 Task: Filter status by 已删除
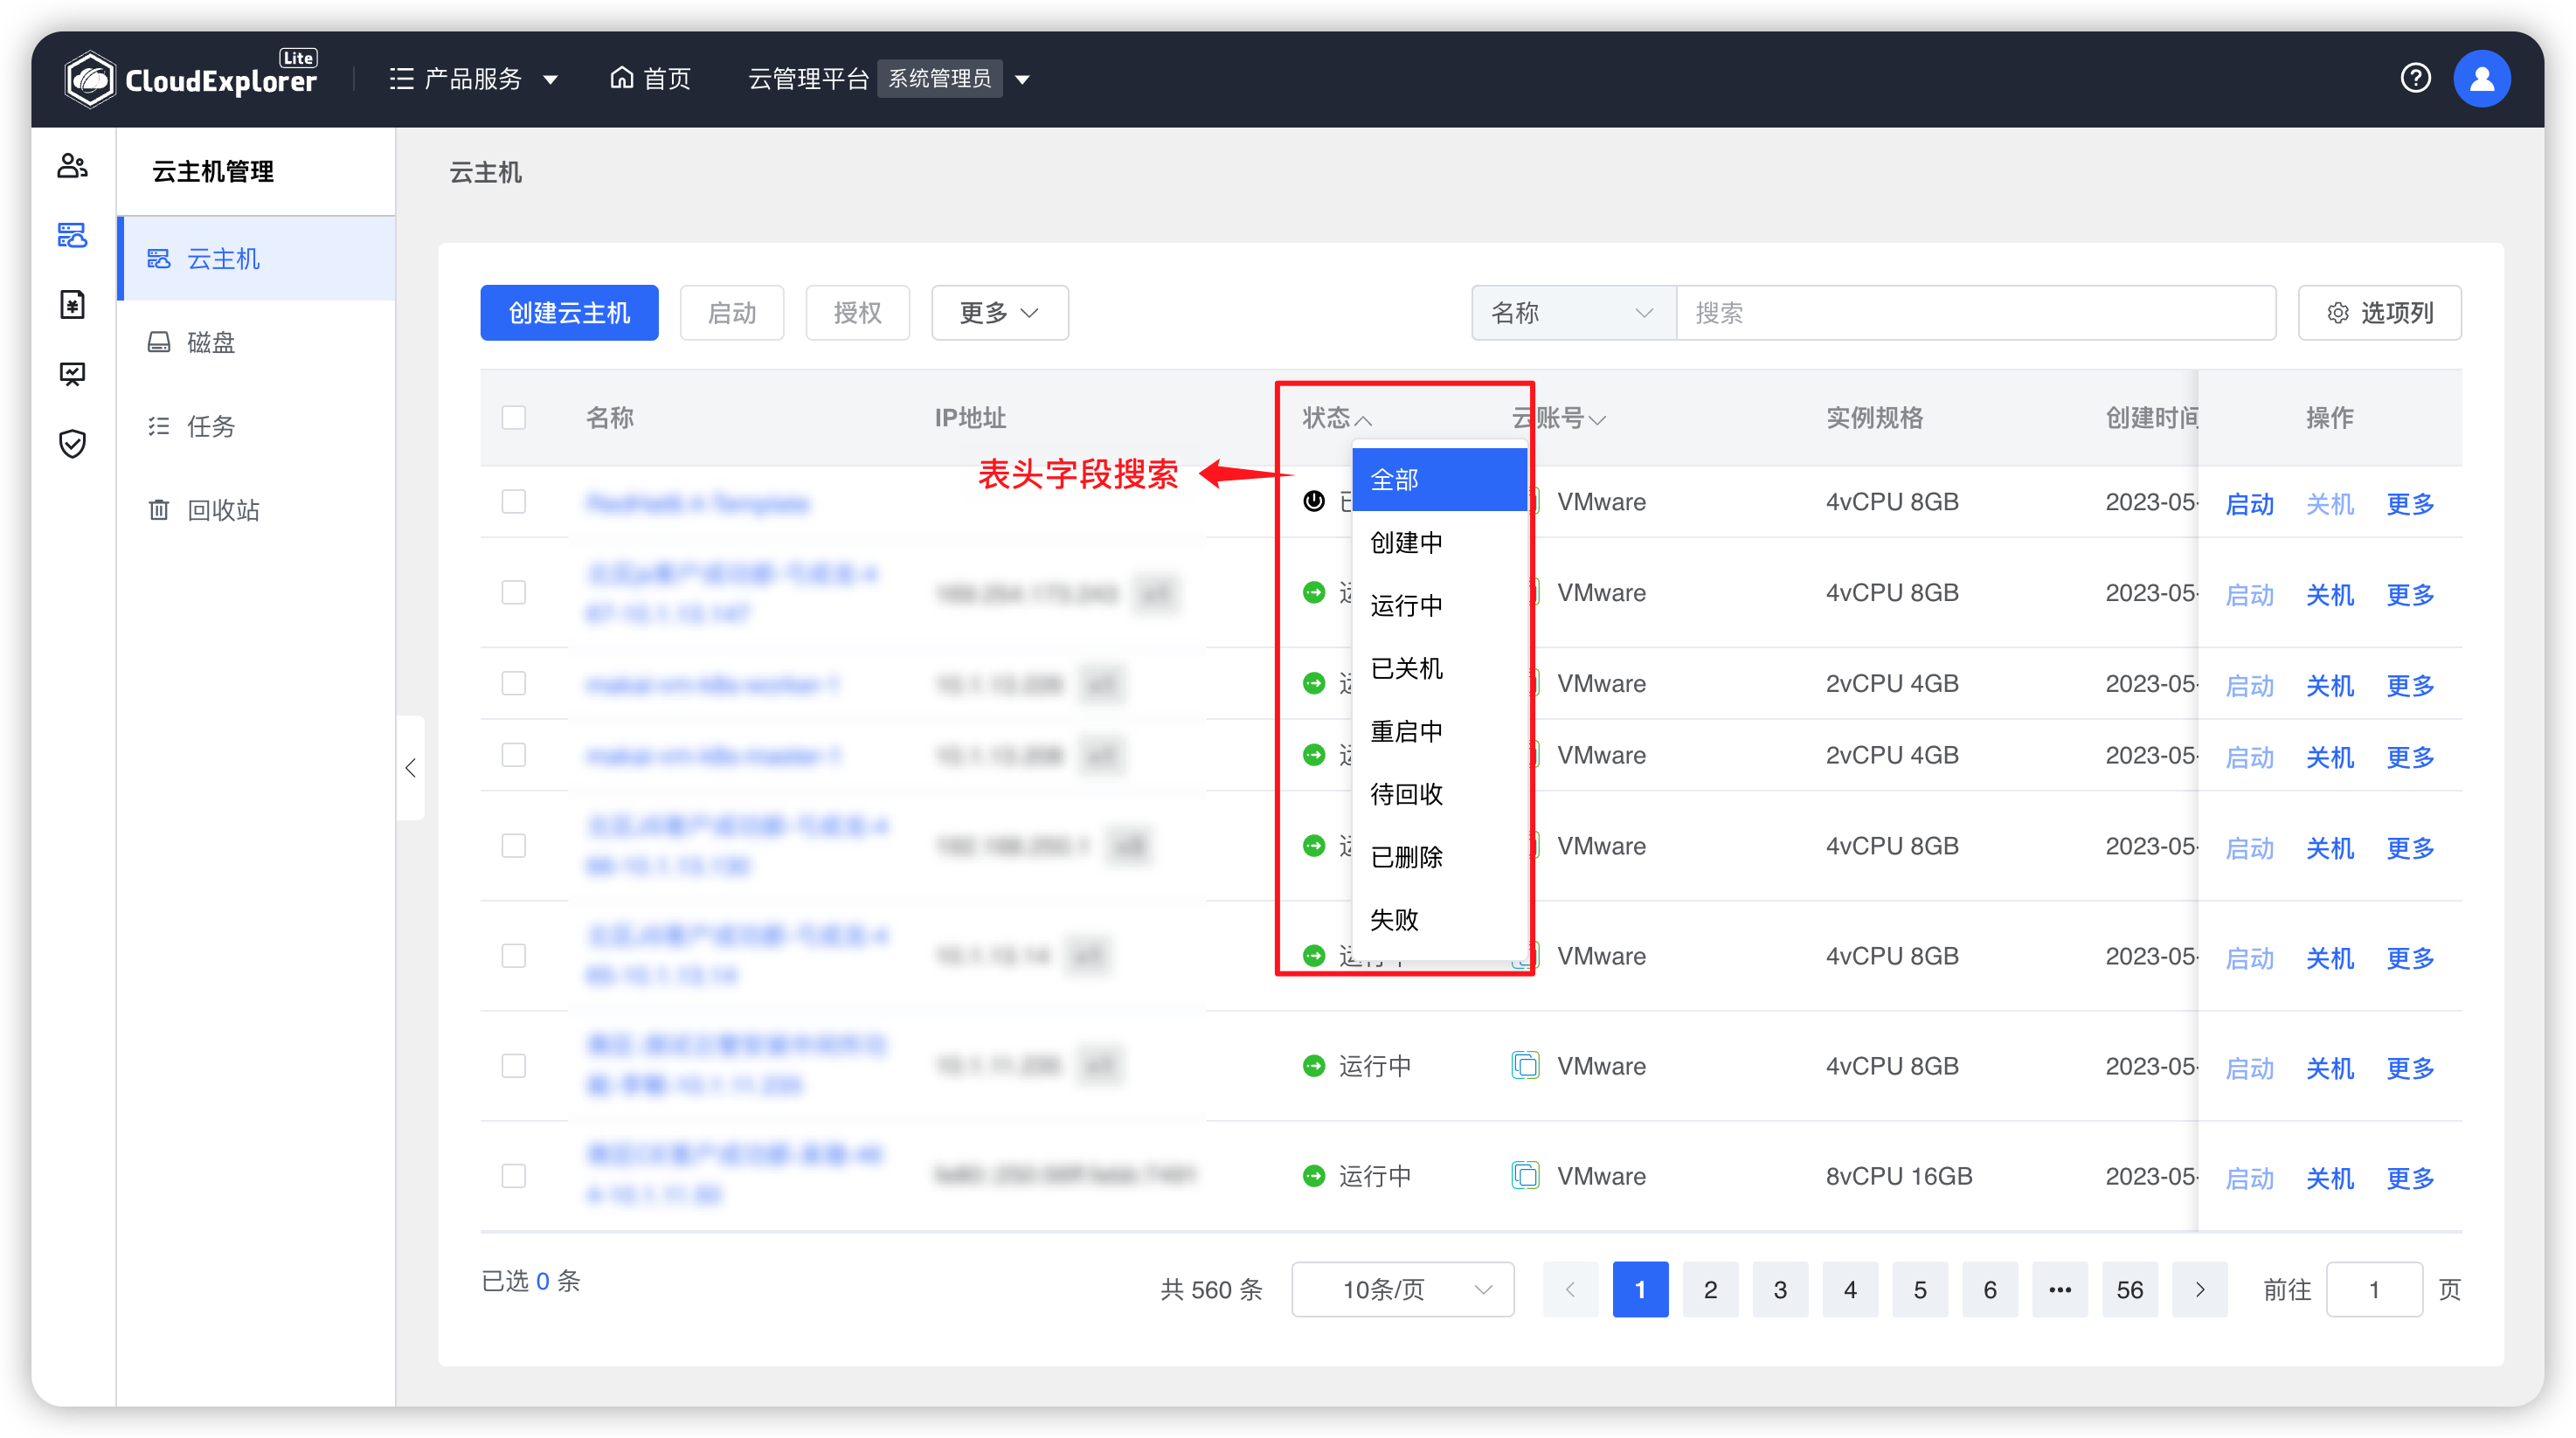[1439, 857]
